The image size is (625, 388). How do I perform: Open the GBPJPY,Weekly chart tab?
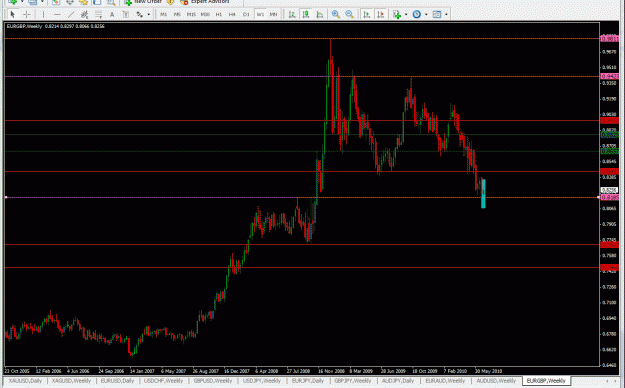coord(354,381)
